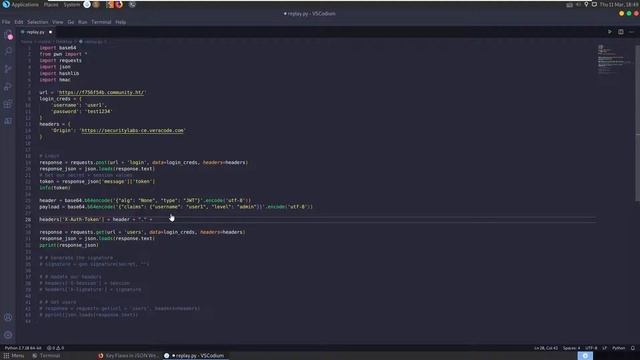The image size is (640, 360).
Task: Change the Spaces: 4 indentation setting
Action: click(571, 348)
